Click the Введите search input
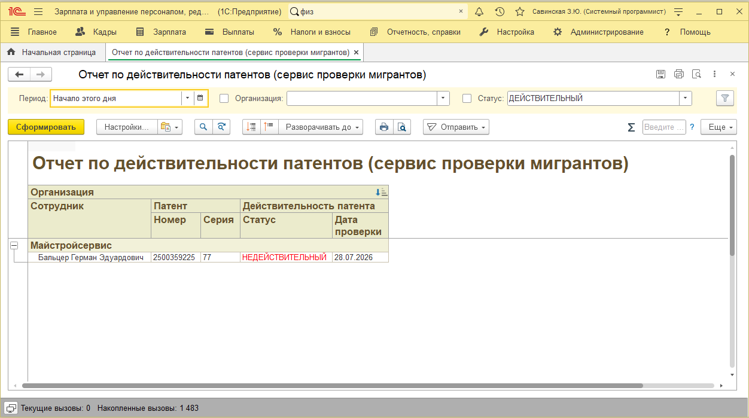749x418 pixels. pyautogui.click(x=663, y=127)
